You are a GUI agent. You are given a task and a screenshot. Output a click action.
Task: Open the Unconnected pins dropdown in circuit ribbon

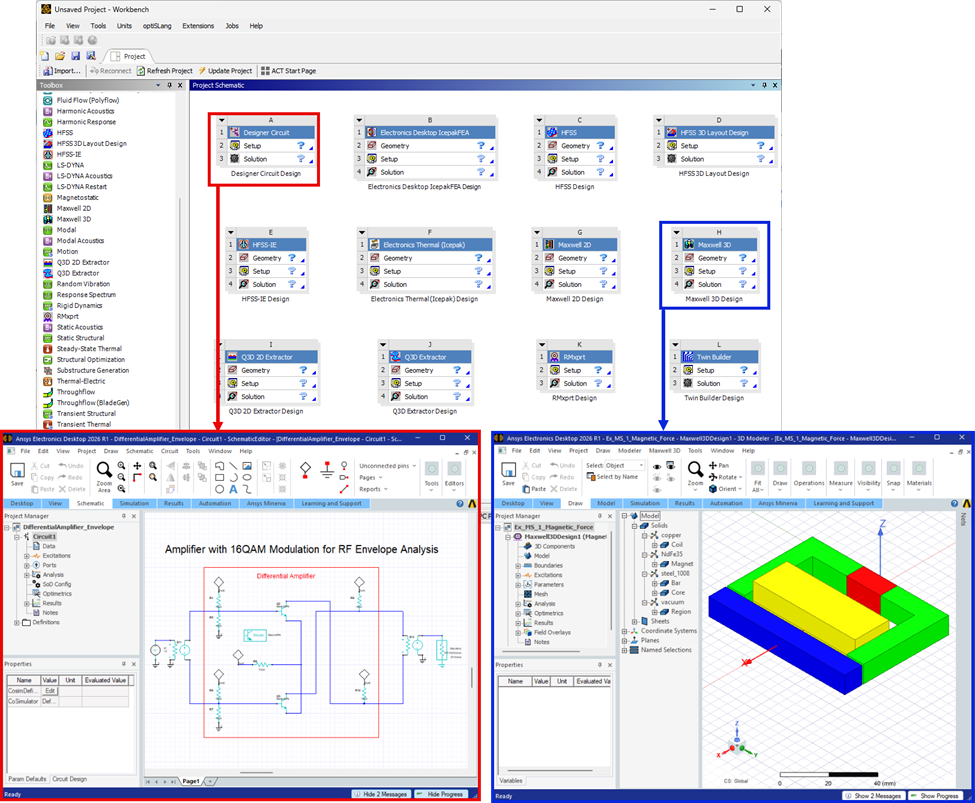tap(387, 465)
